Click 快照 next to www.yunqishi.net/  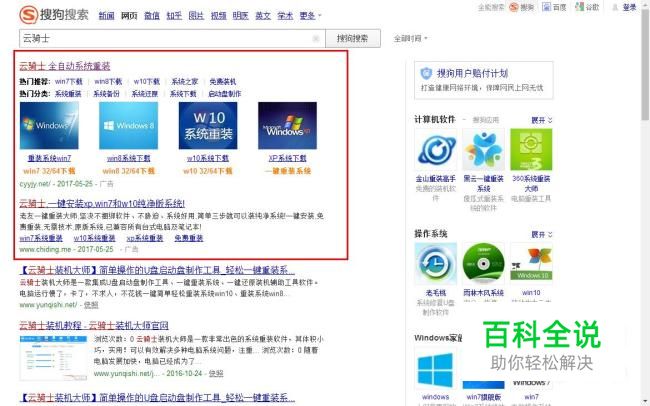click(x=91, y=305)
